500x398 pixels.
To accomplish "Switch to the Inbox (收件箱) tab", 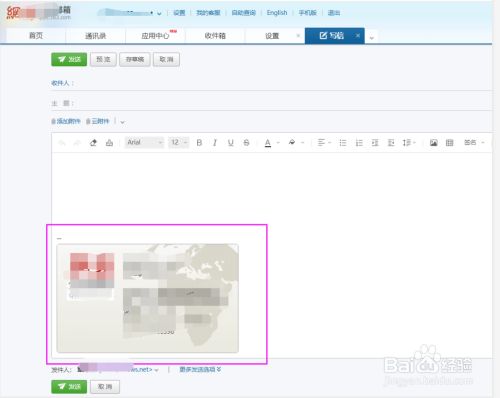I will pos(215,36).
